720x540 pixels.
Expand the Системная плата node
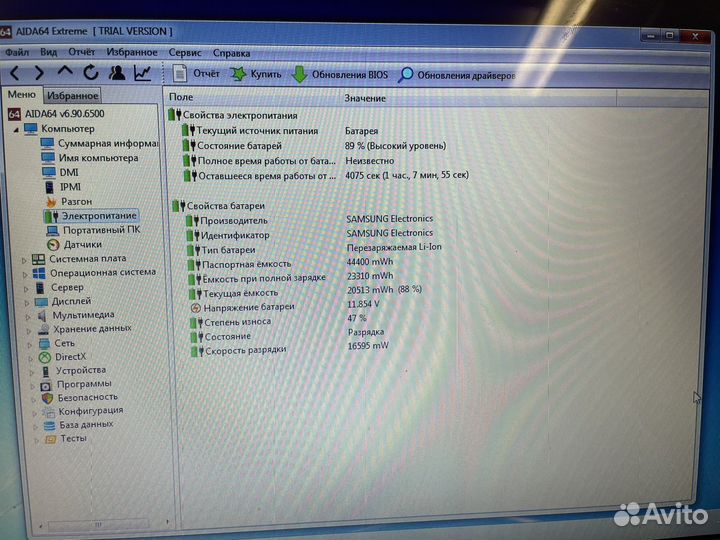24,260
